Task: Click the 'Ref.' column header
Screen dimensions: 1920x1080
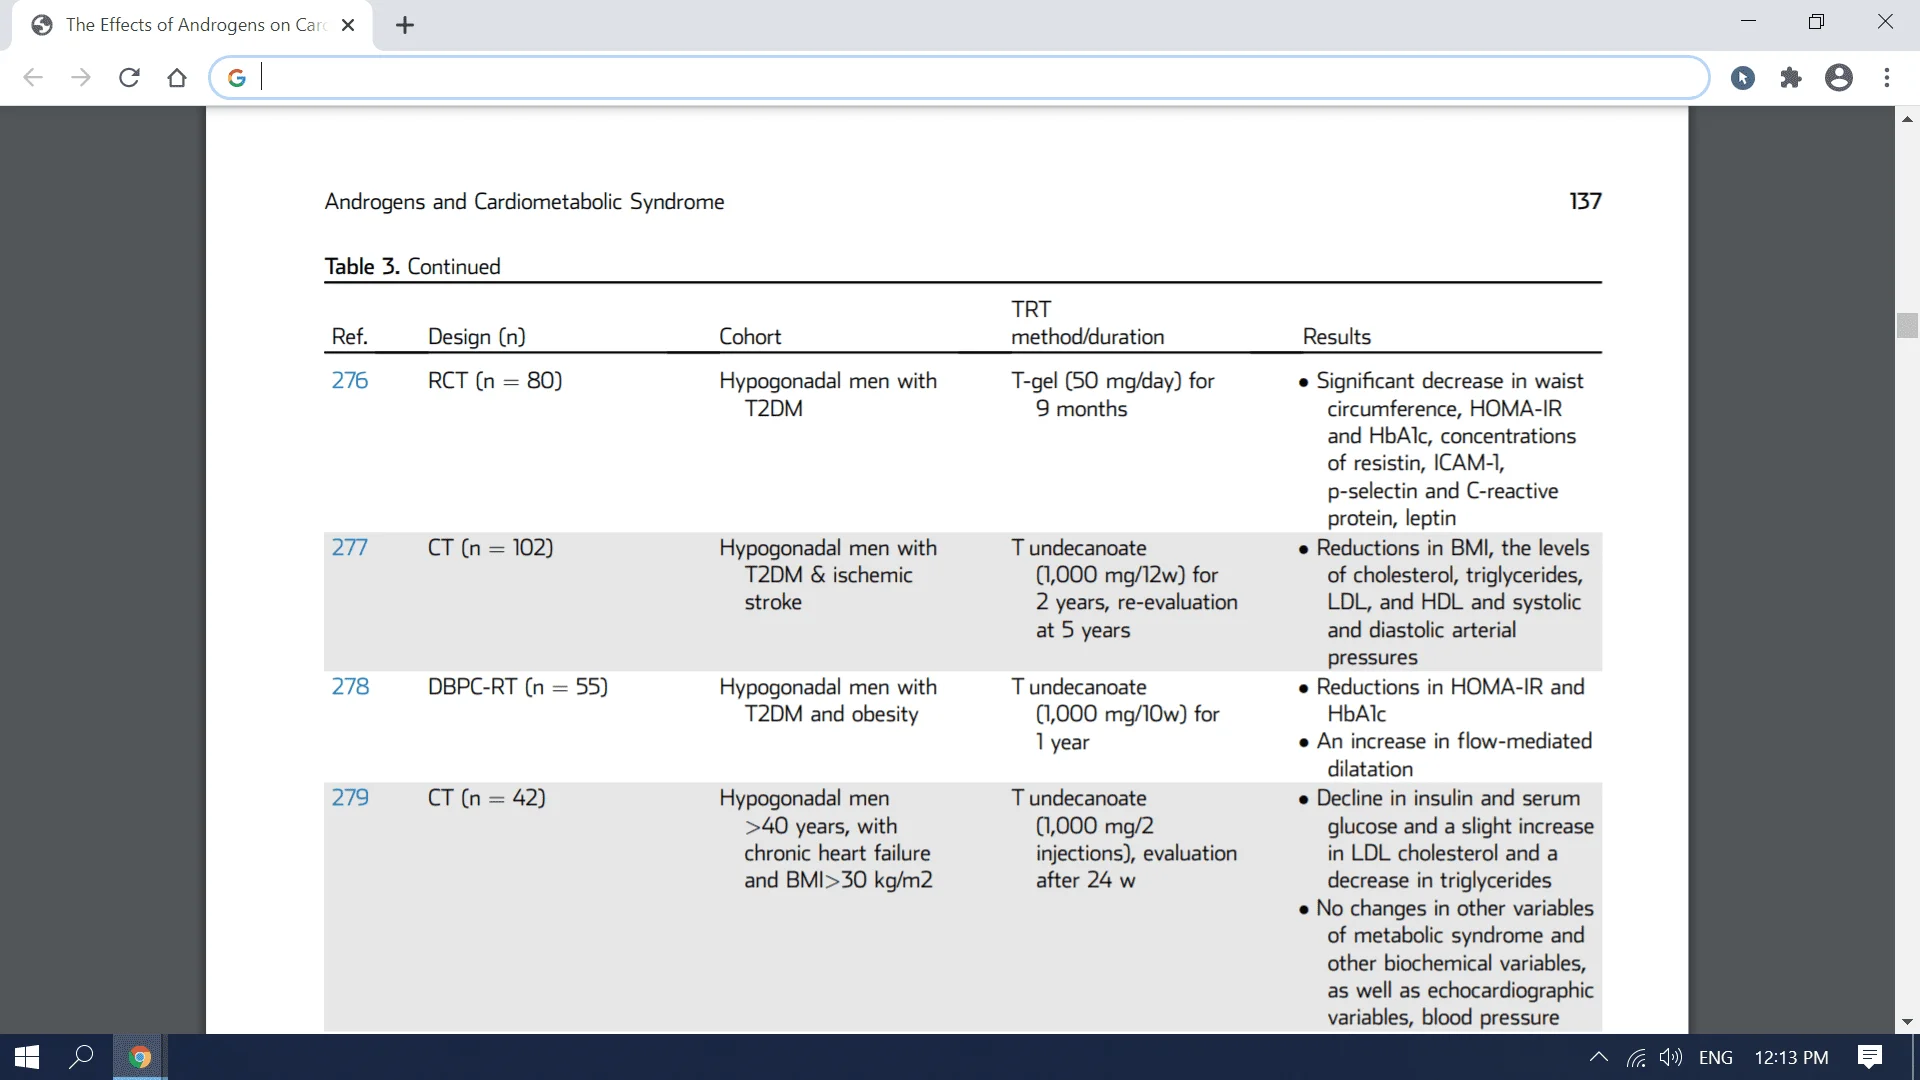Action: pyautogui.click(x=350, y=337)
